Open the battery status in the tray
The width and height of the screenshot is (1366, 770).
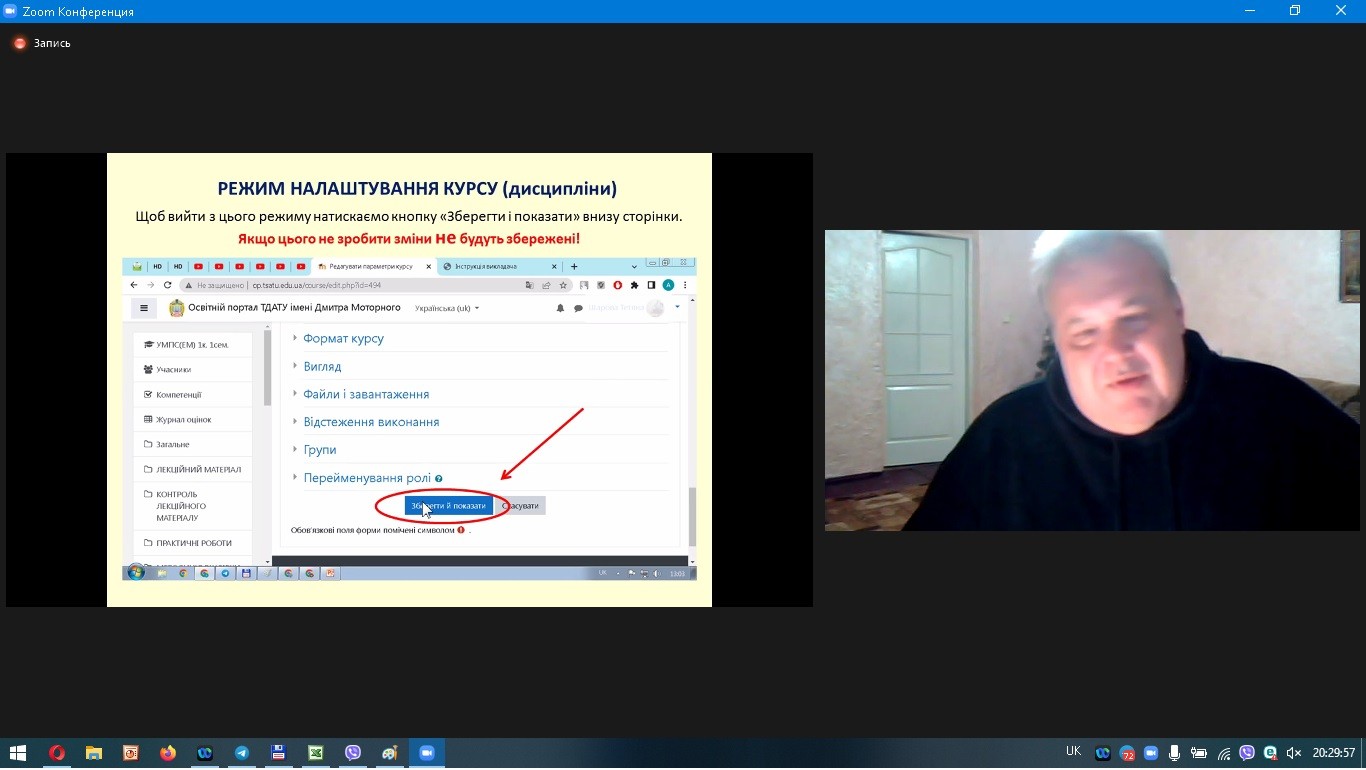coord(1199,753)
